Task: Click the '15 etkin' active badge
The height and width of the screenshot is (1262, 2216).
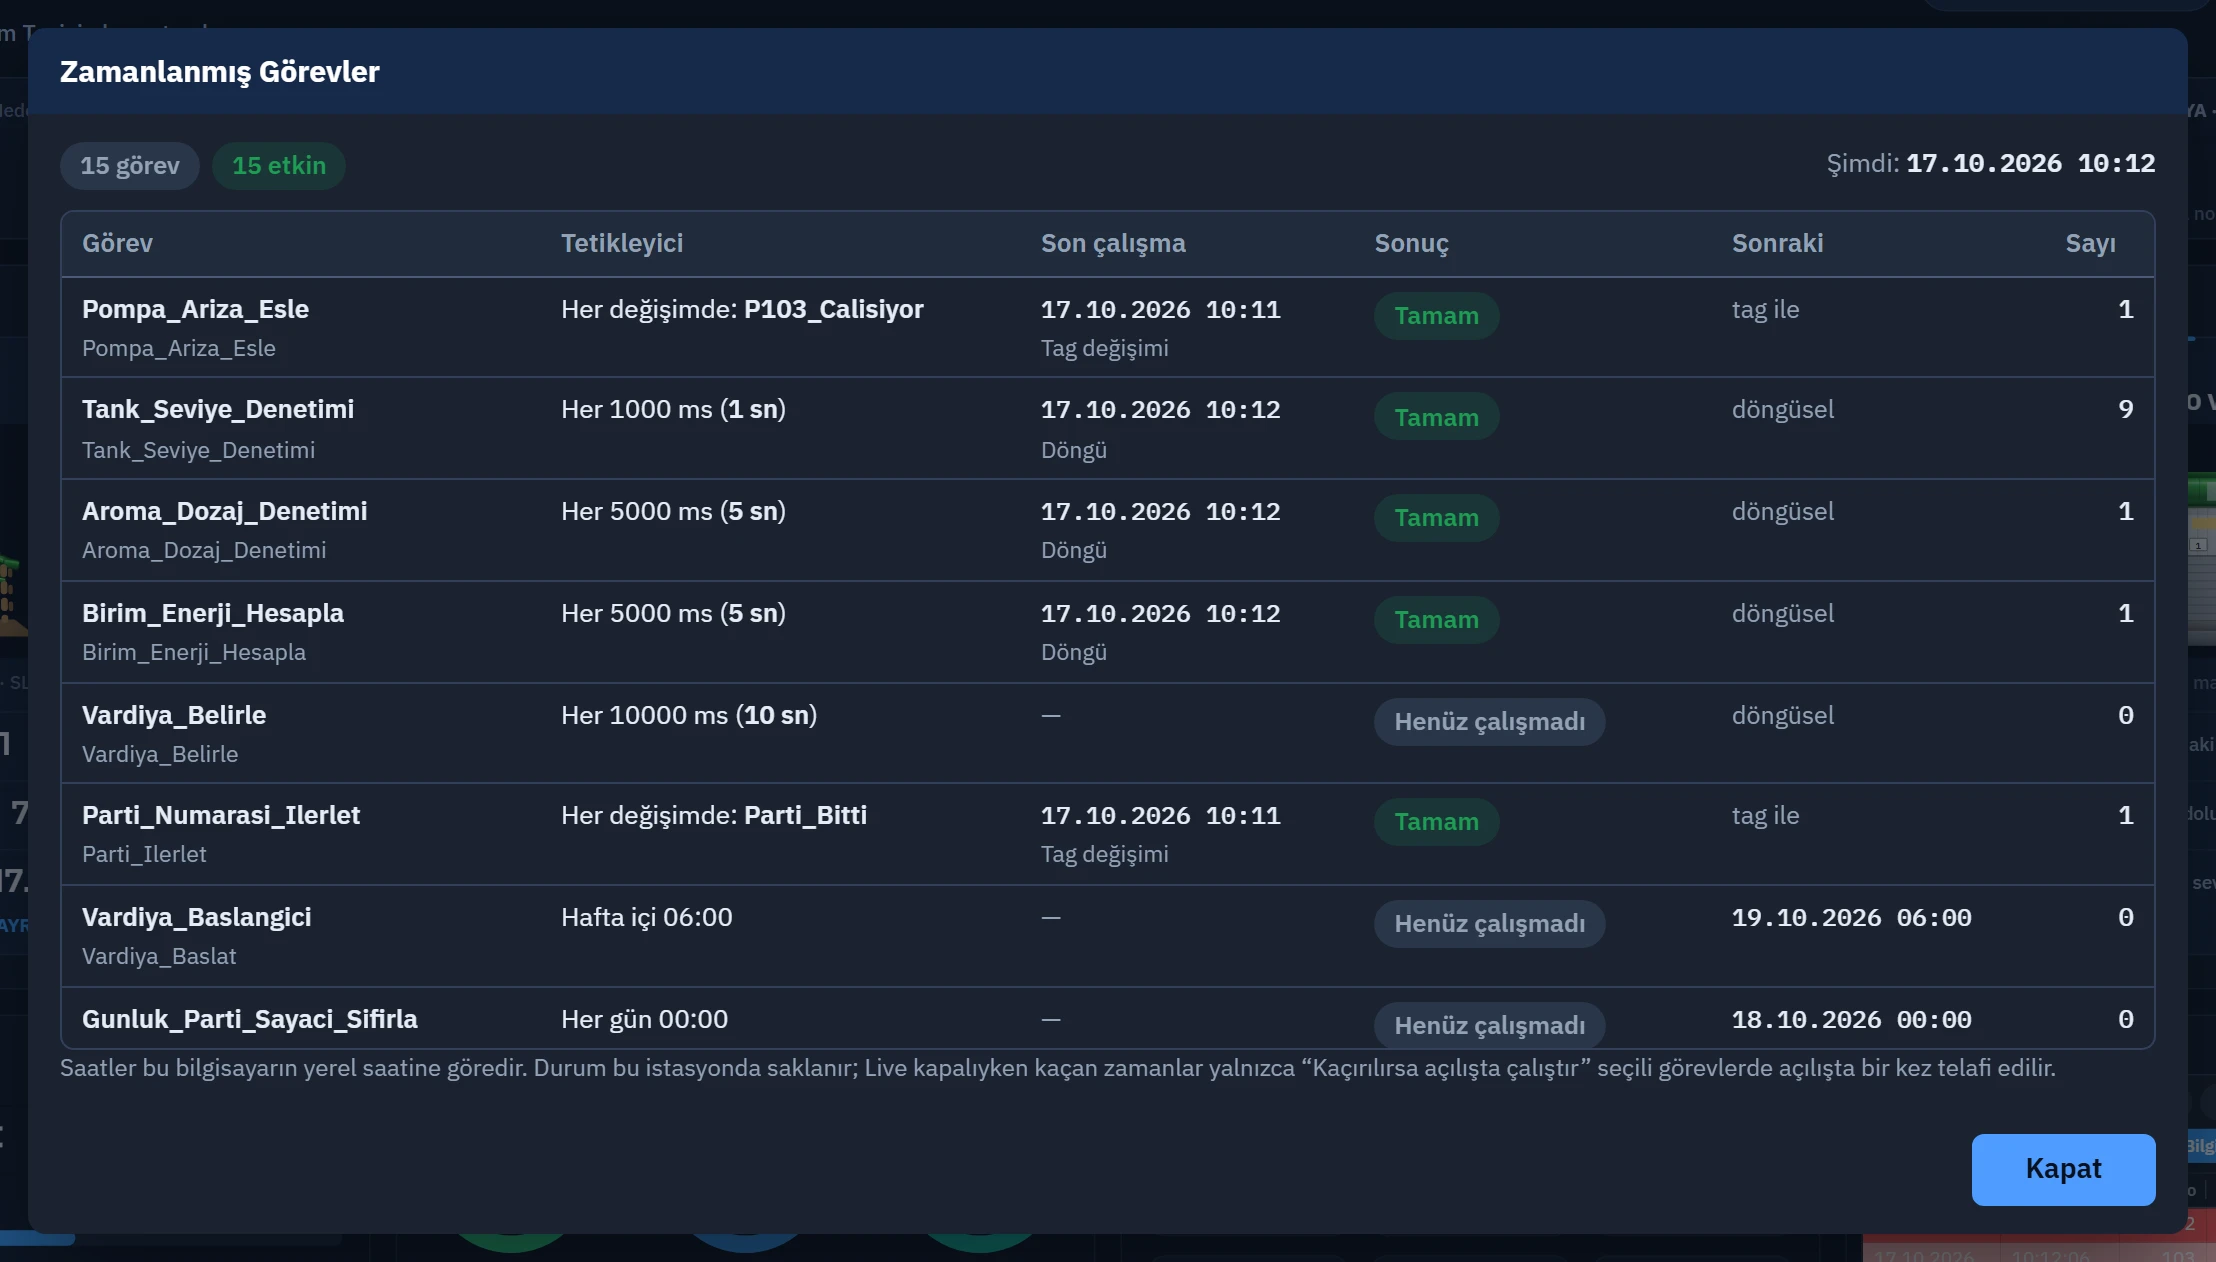Action: click(x=279, y=165)
